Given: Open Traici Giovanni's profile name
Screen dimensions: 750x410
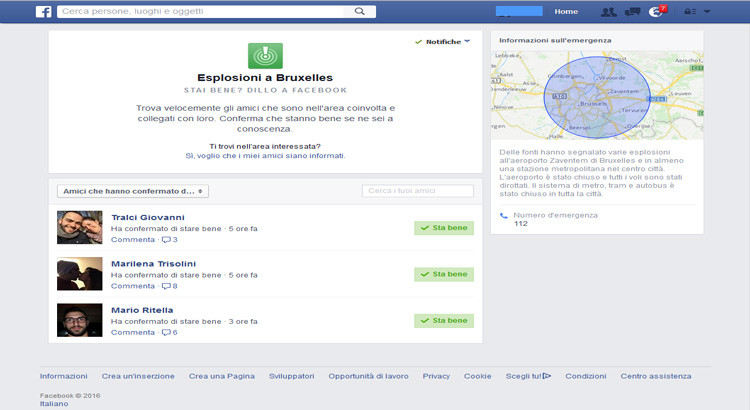Looking at the screenshot, I should [x=148, y=218].
